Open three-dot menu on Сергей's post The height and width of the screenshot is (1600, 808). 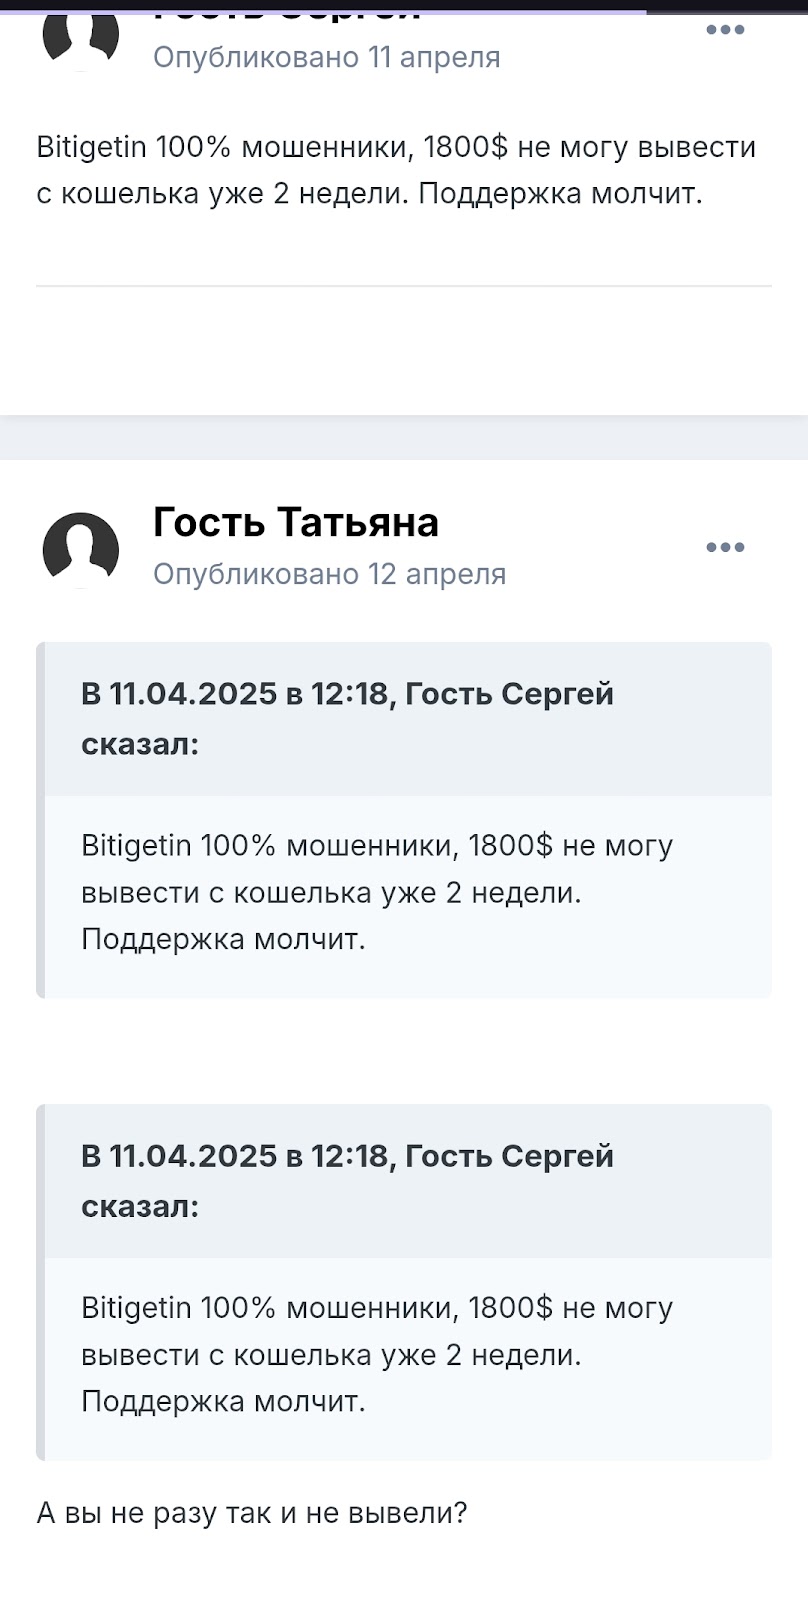pos(725,30)
